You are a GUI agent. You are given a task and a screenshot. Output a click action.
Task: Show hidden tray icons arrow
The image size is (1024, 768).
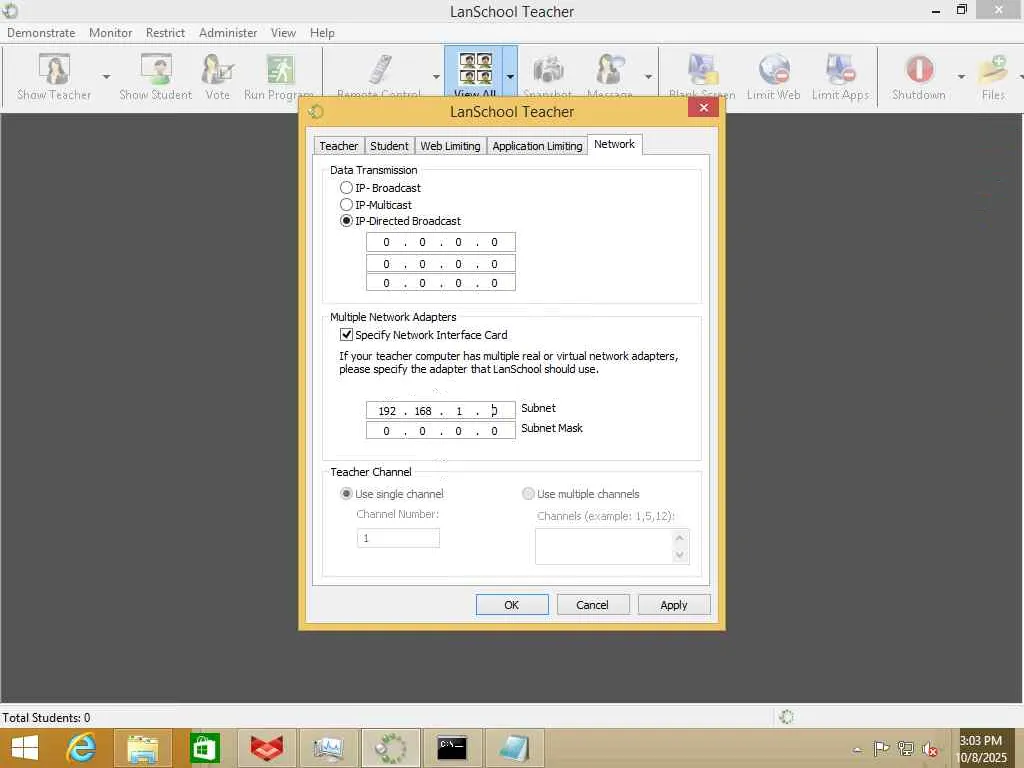pyautogui.click(x=857, y=749)
